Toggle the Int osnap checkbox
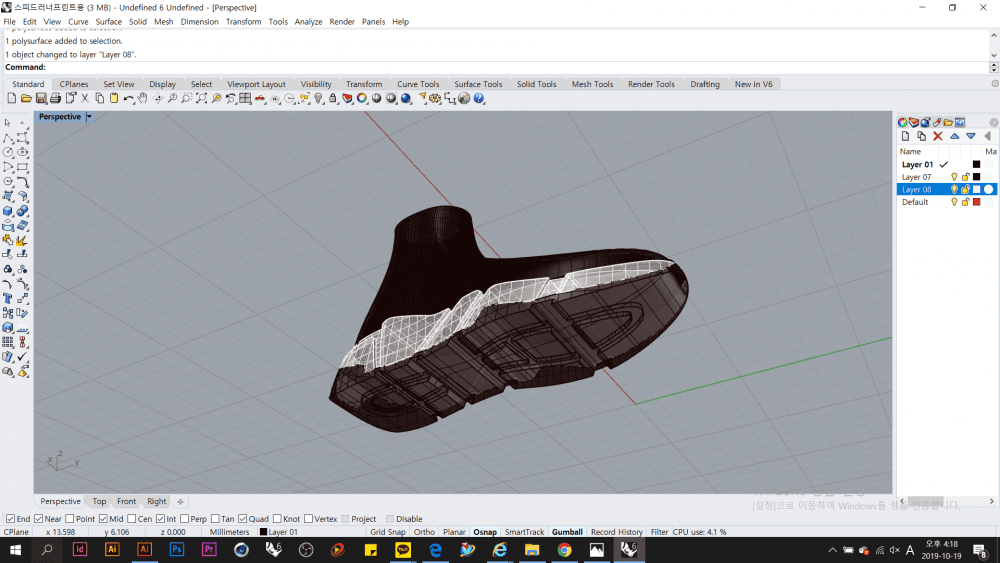The width and height of the screenshot is (1000, 563). pos(160,519)
